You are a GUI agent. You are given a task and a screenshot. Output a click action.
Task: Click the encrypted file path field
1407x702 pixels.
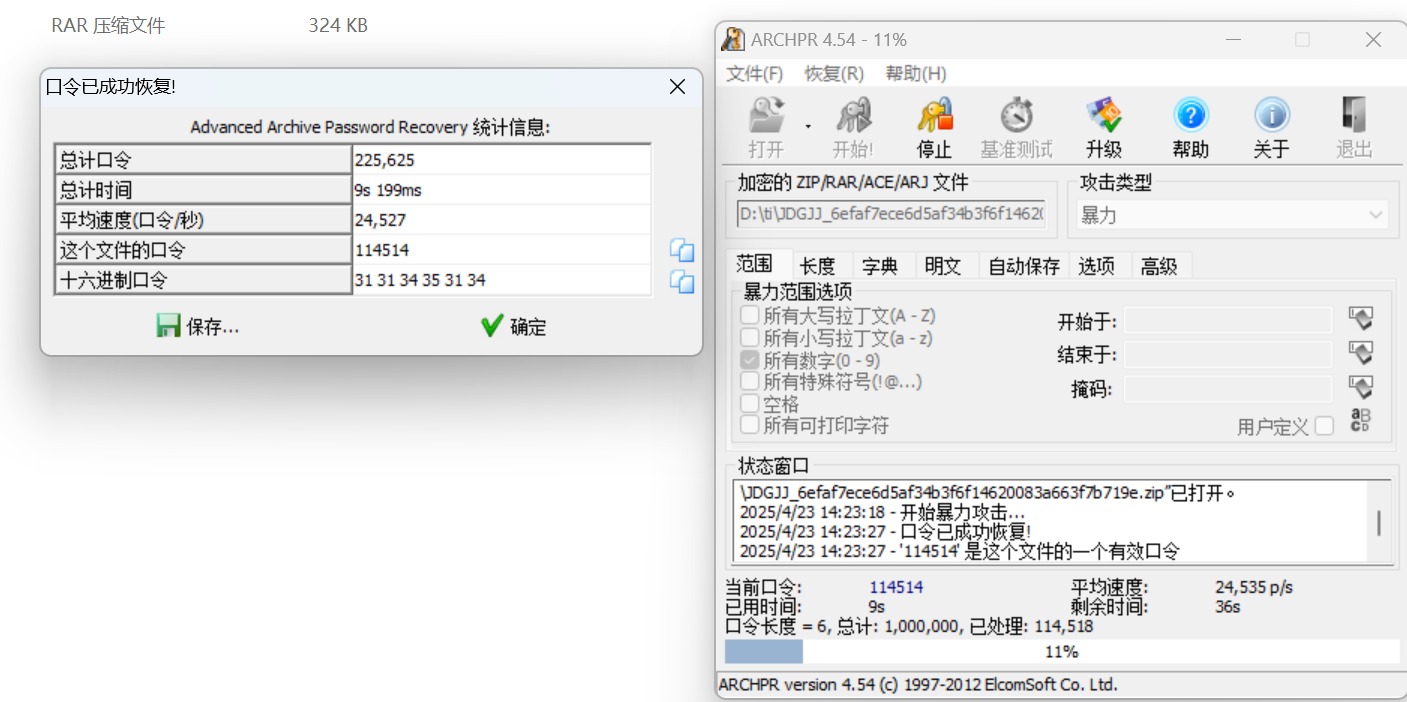click(x=891, y=214)
